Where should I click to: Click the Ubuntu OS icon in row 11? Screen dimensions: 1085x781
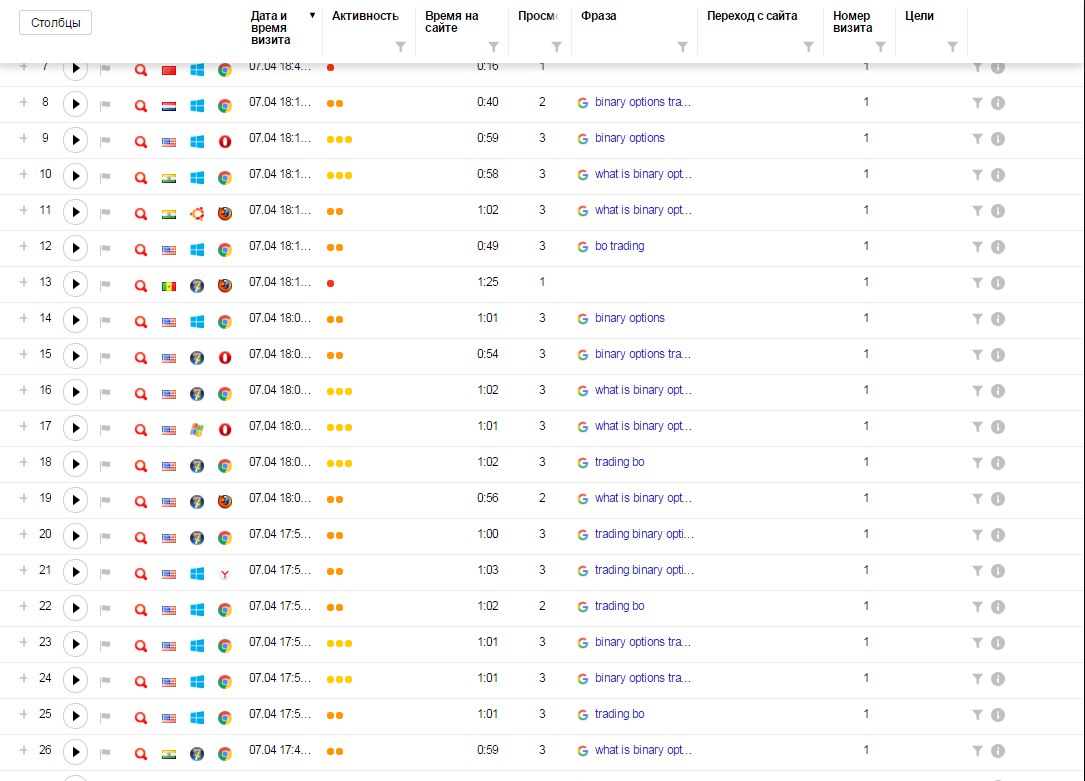pyautogui.click(x=197, y=214)
